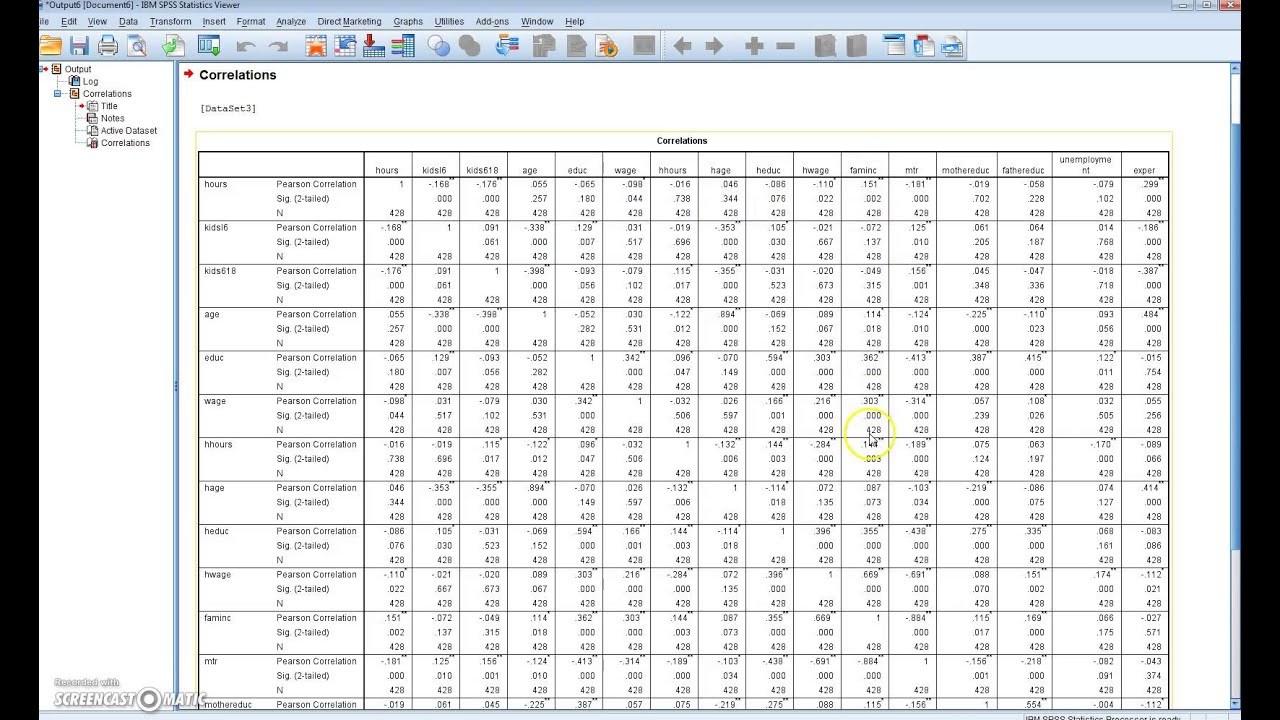Viewport: 1280px width, 720px height.
Task: Go to Case toolbar icon
Action: [x=345, y=45]
